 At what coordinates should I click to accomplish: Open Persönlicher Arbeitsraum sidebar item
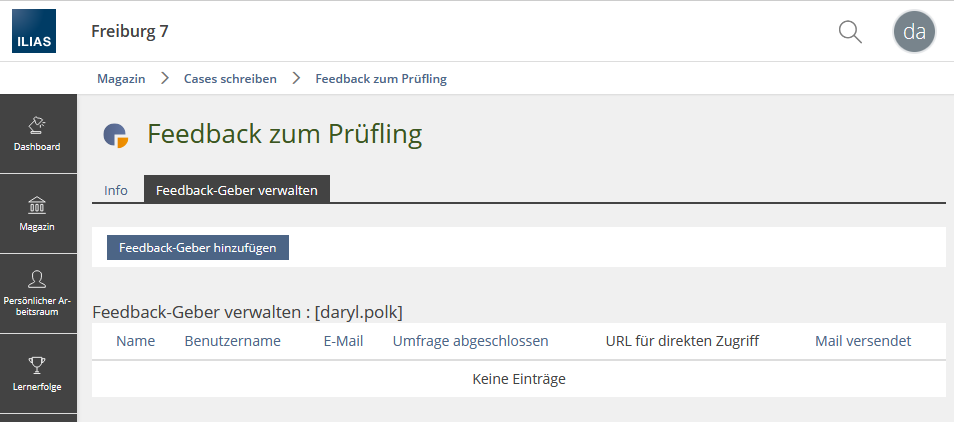click(x=37, y=293)
